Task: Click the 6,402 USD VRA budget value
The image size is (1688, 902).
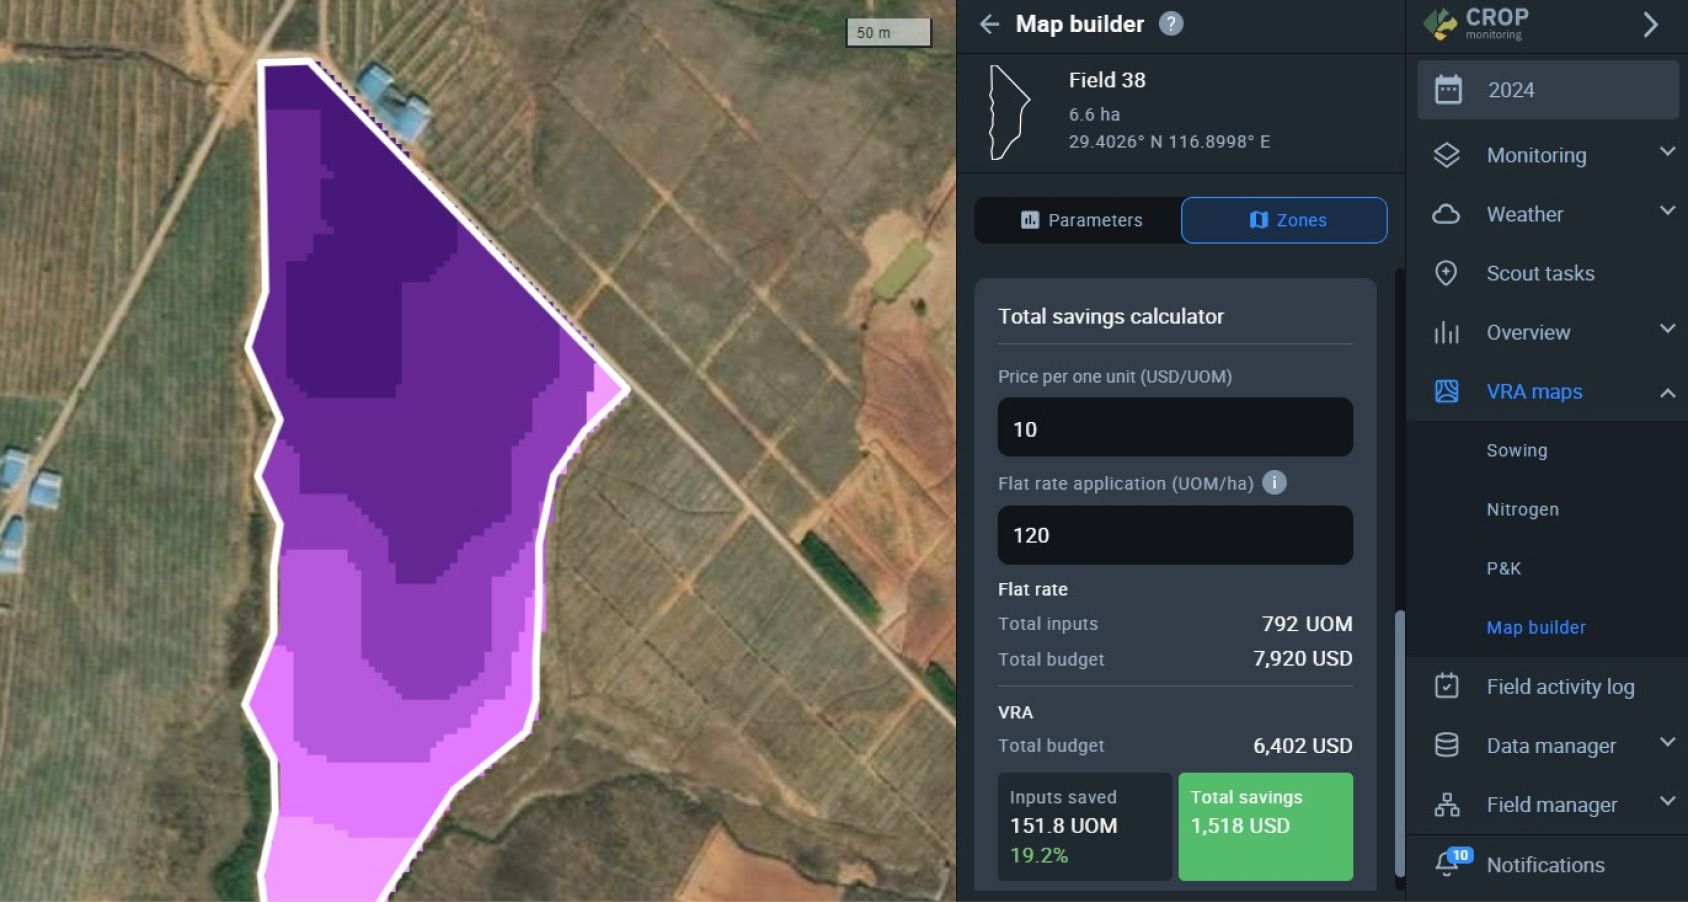Action: [x=1302, y=745]
